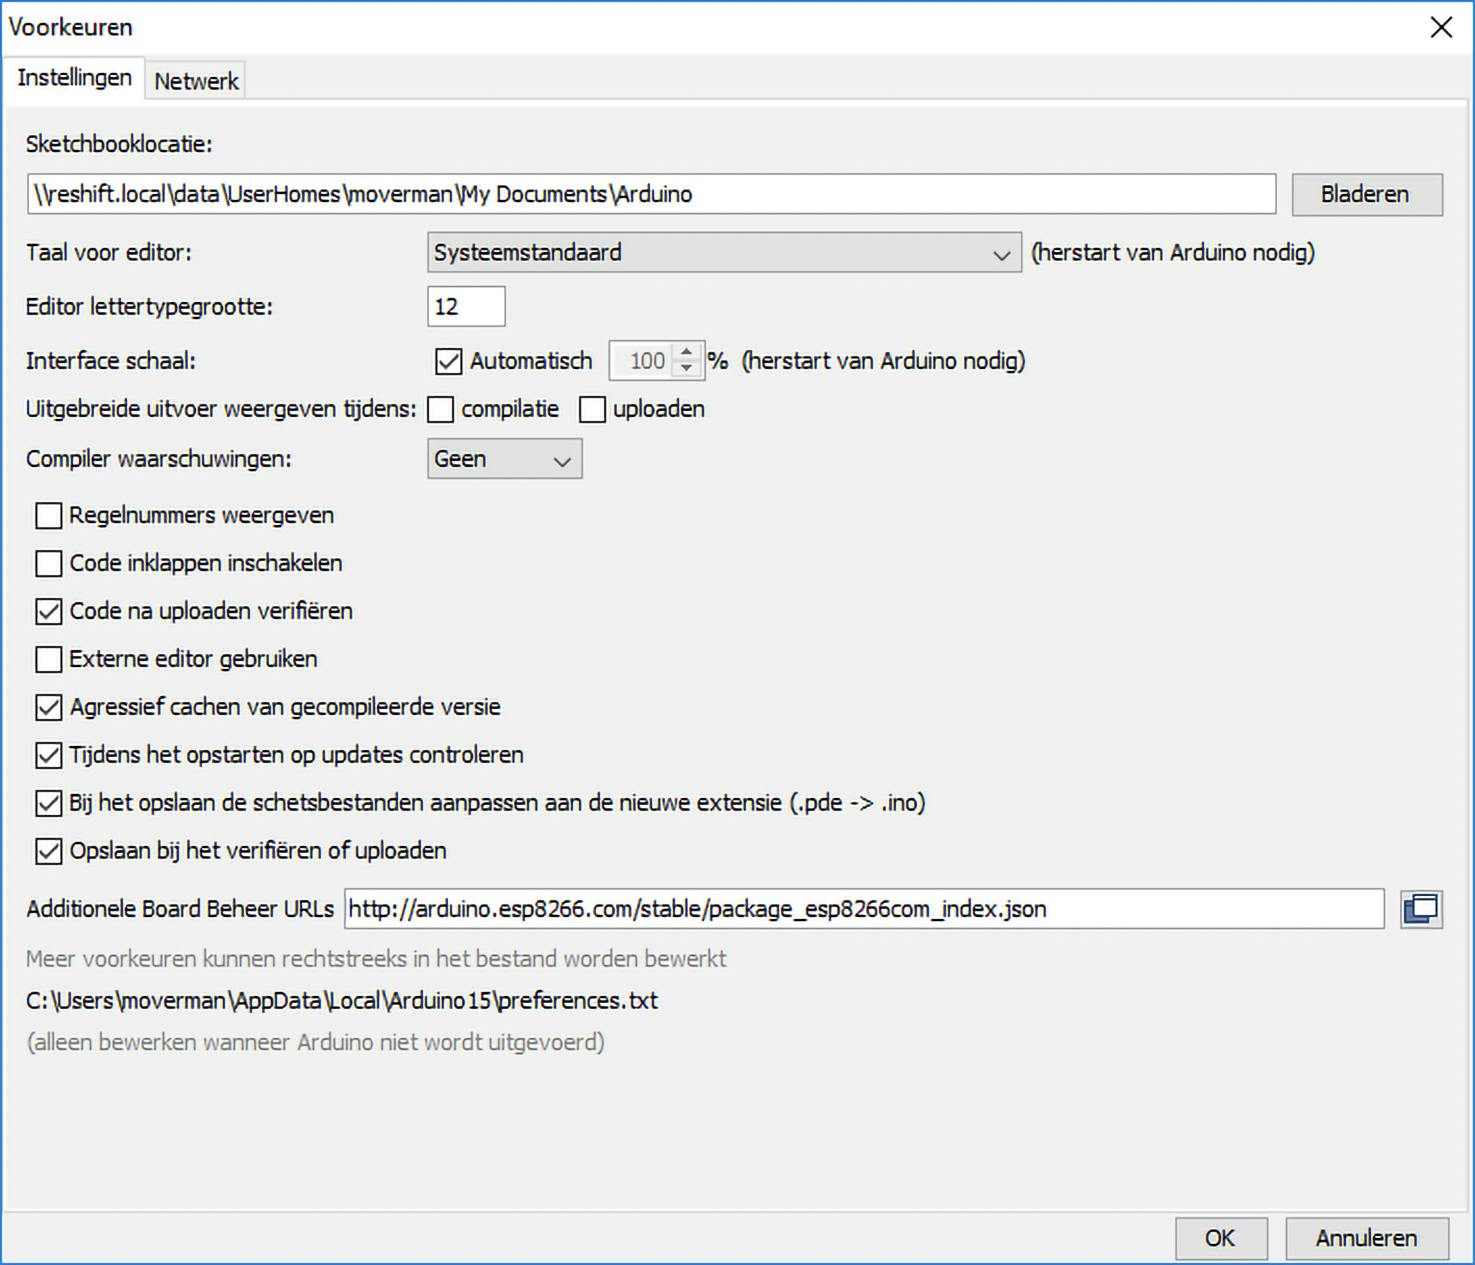Enable Externe editor gebruiken

click(47, 659)
